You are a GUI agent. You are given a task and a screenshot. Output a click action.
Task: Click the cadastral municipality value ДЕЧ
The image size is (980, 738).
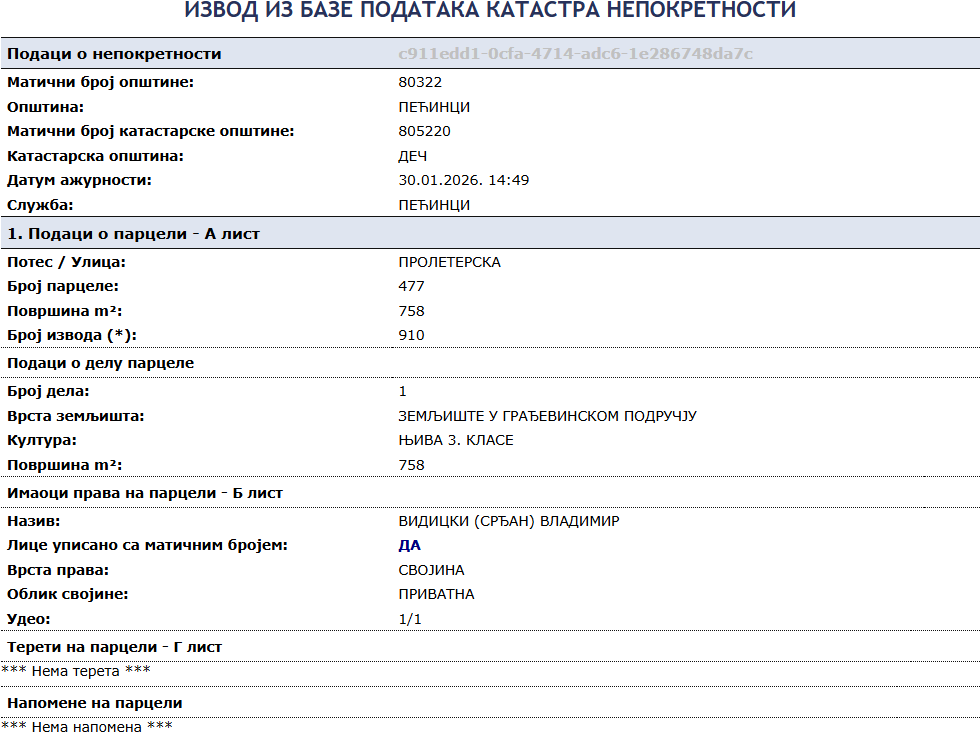pyautogui.click(x=413, y=156)
